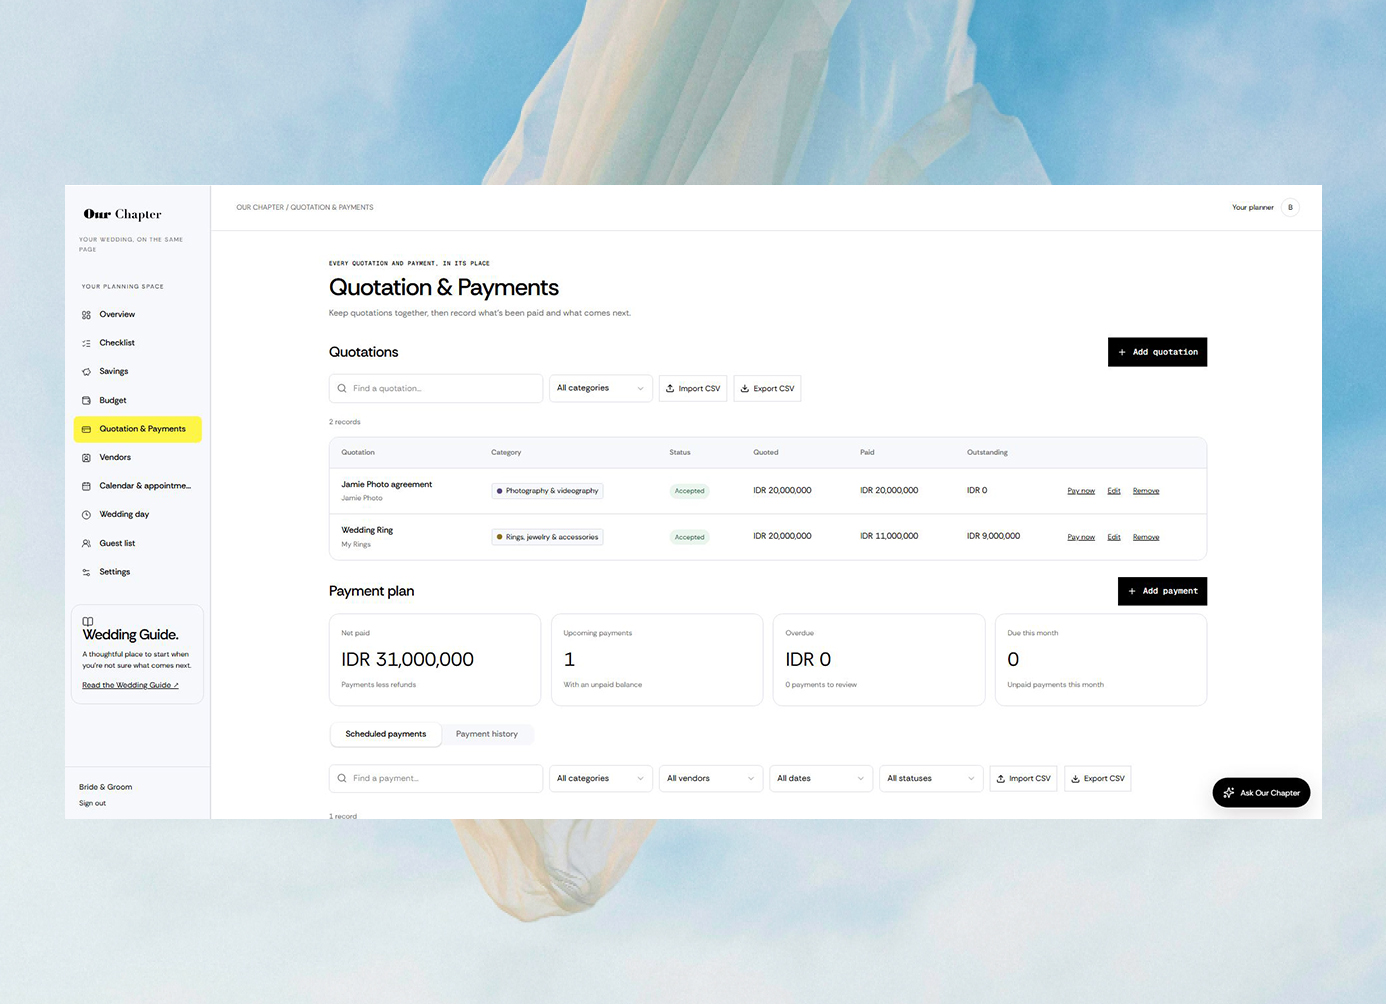Screen dimensions: 1386x1004
Task: Go to Checklist in the sidebar
Action: tap(138, 343)
